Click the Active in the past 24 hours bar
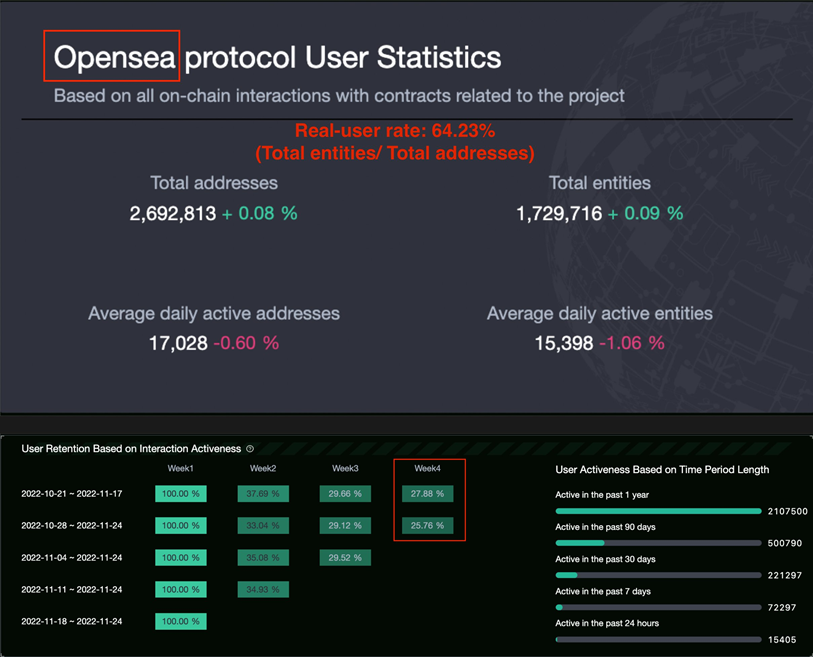Screen dimensions: 813x657 coord(658,639)
